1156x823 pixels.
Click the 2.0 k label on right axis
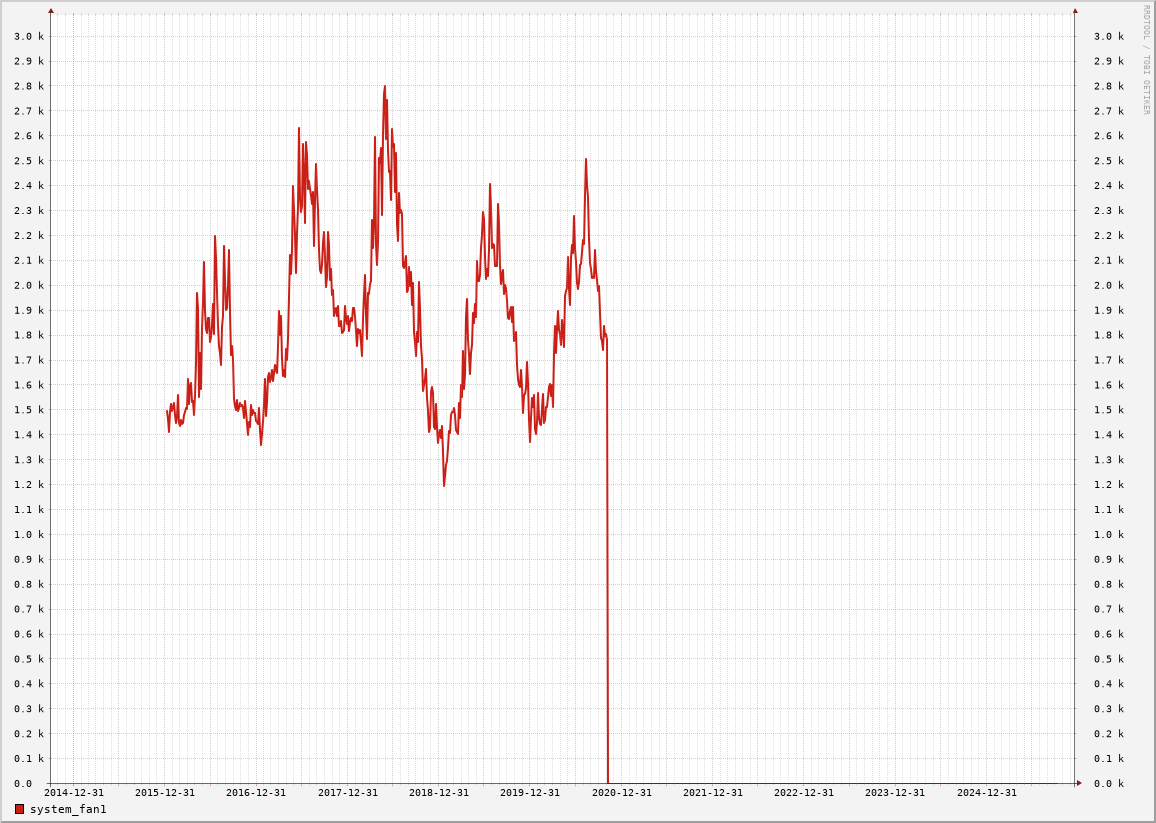1109,286
